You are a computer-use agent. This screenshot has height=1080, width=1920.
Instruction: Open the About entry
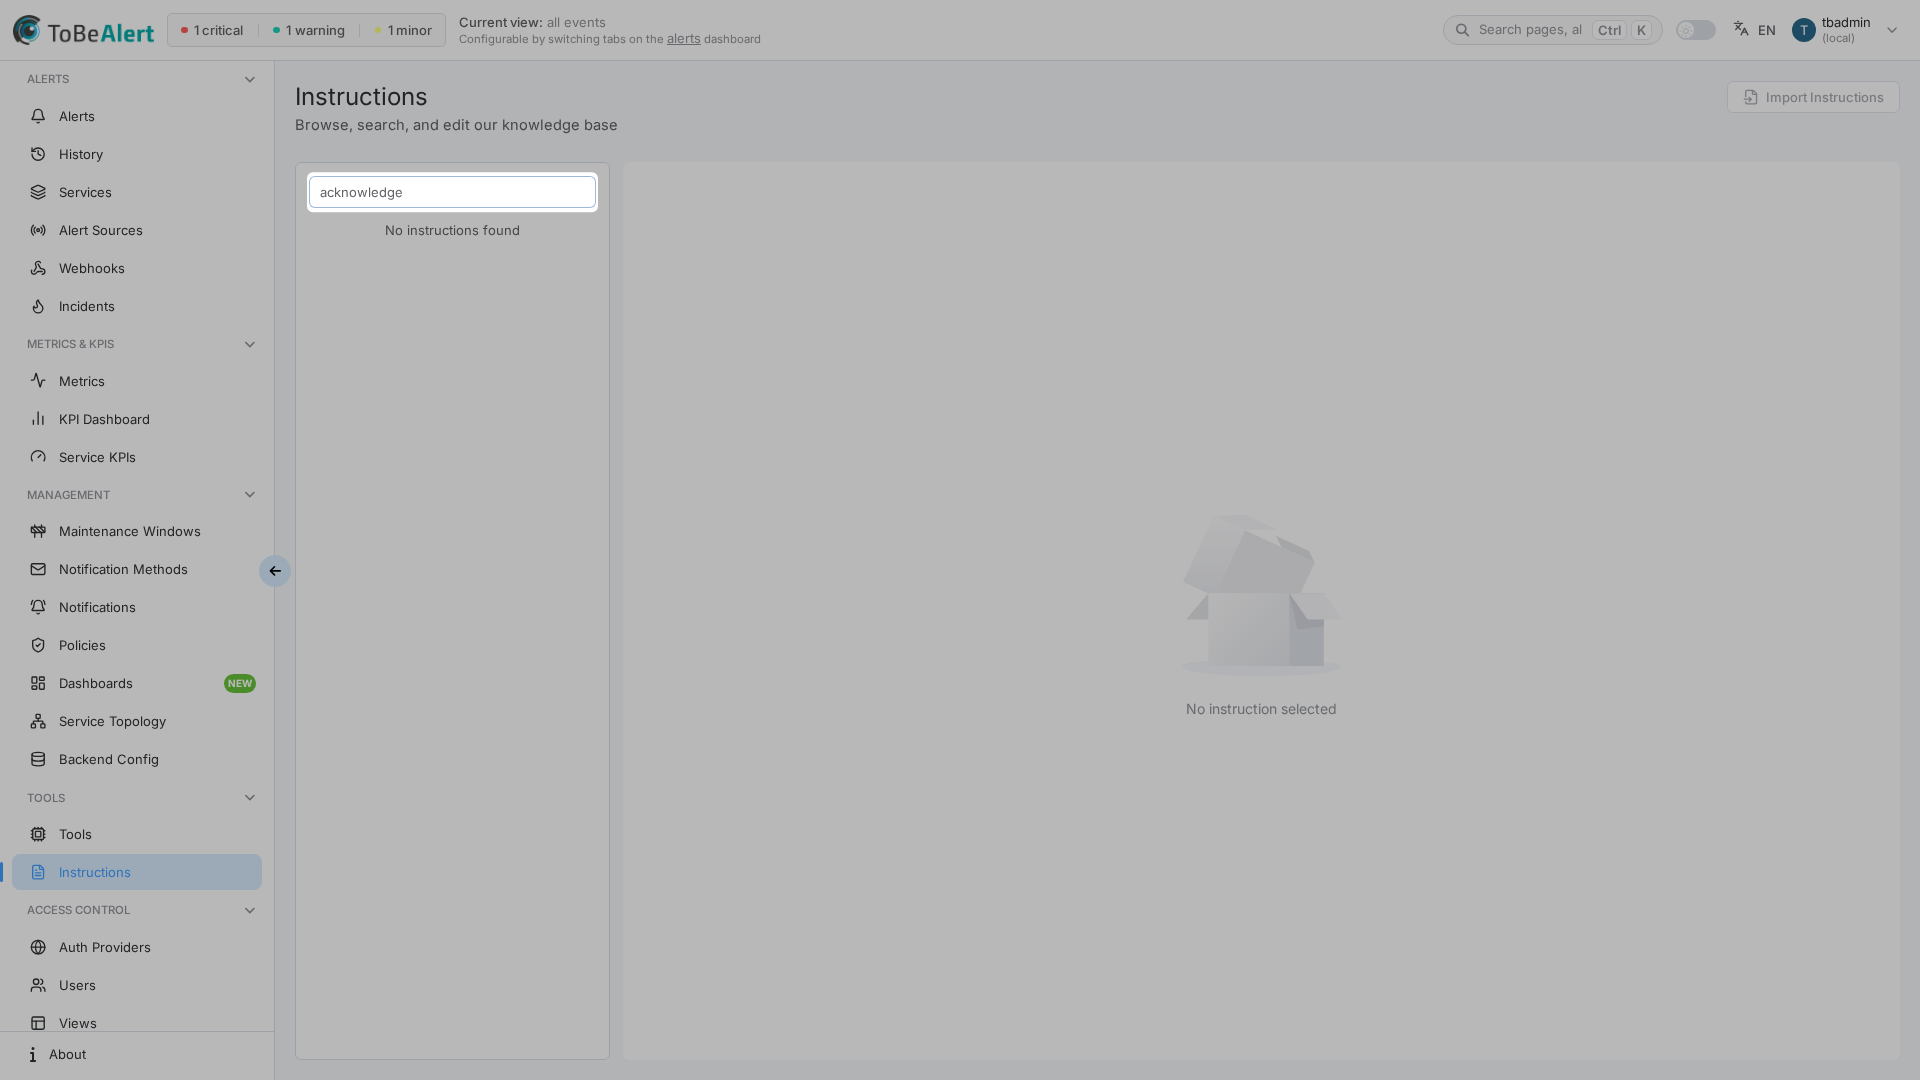(x=137, y=1054)
